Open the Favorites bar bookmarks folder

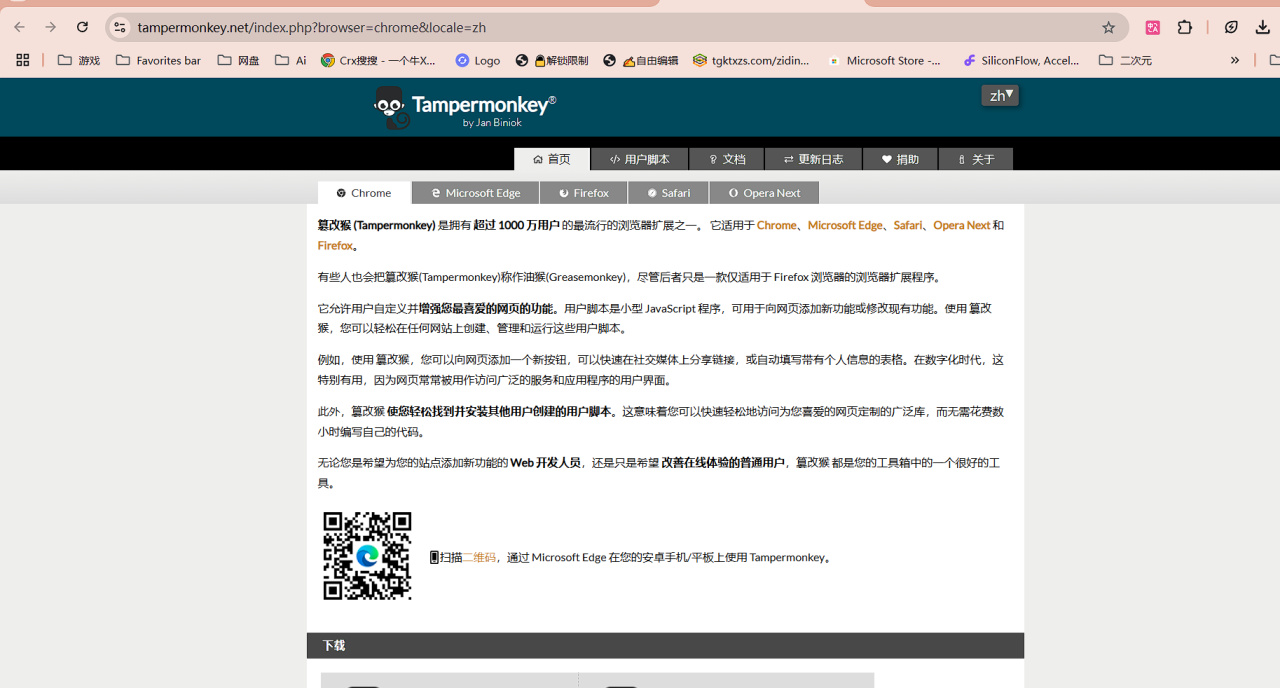pos(158,60)
